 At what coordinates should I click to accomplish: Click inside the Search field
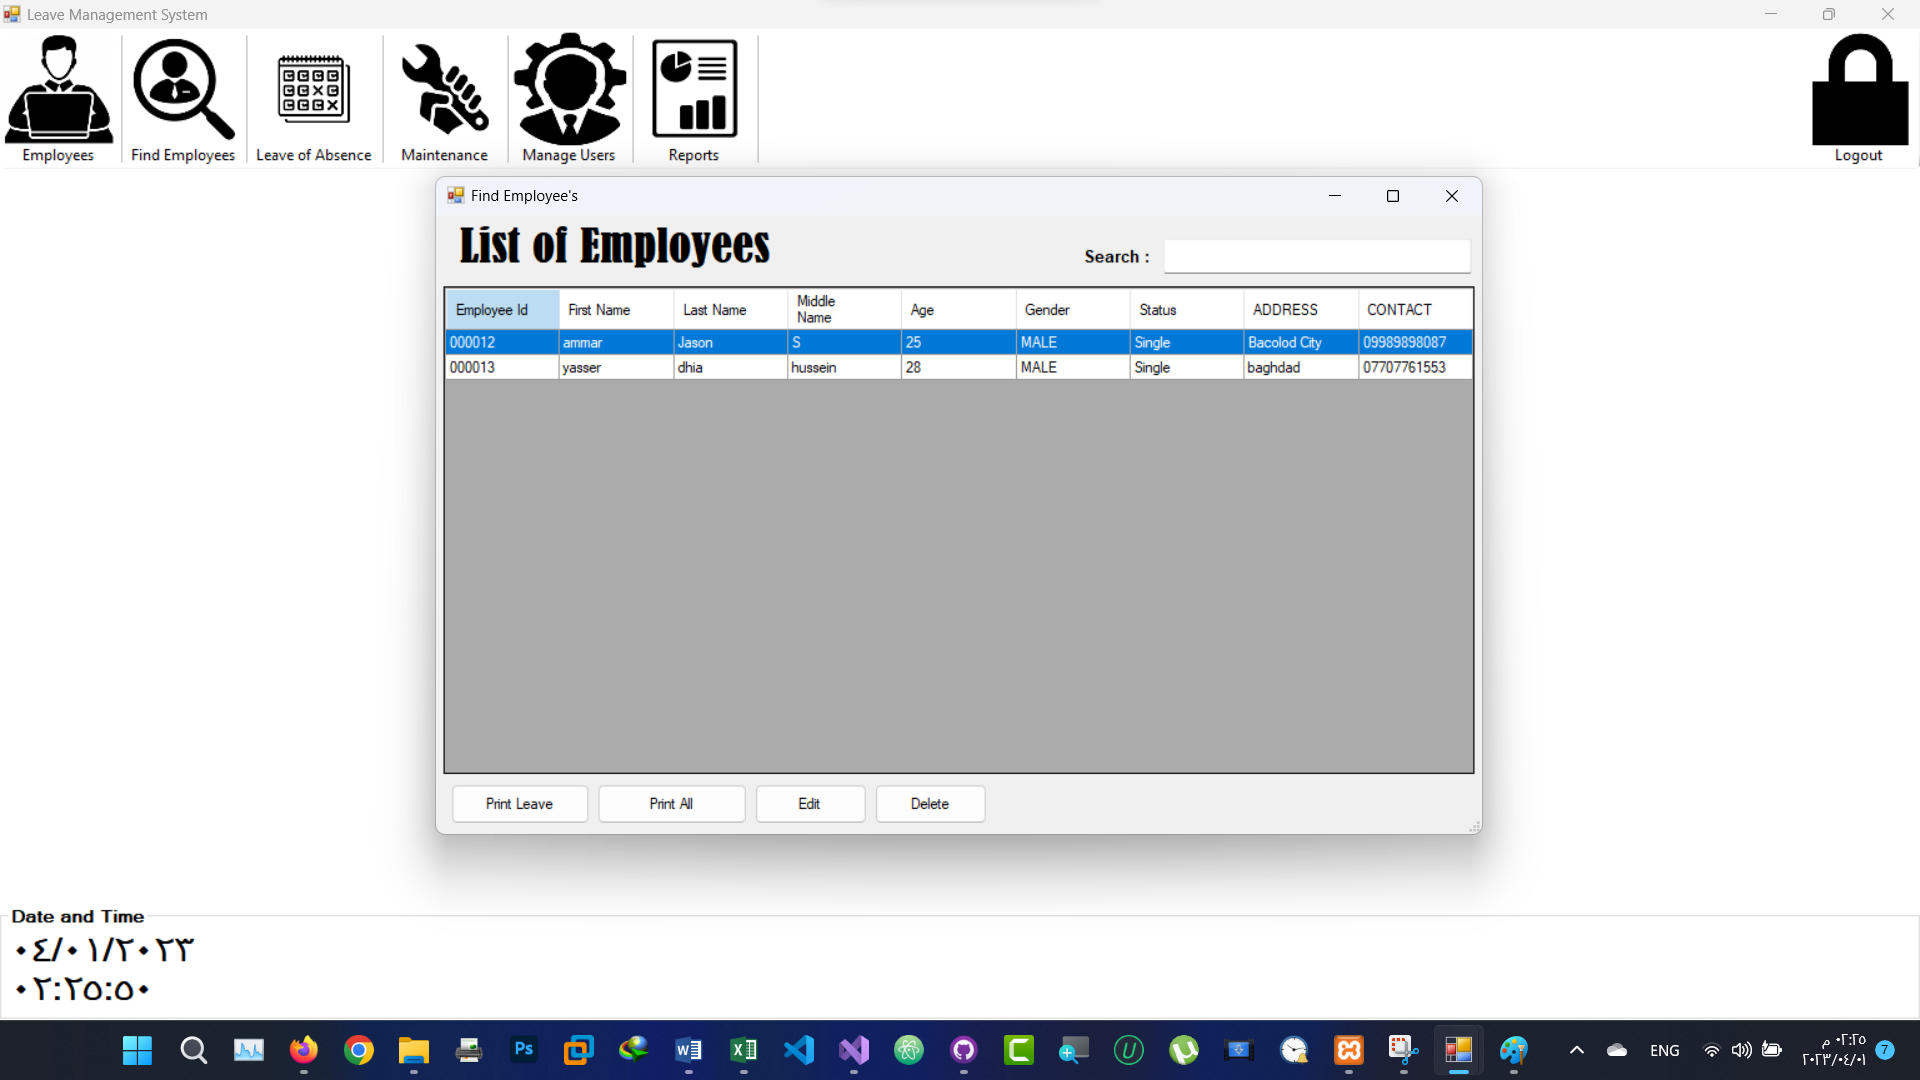point(1316,256)
